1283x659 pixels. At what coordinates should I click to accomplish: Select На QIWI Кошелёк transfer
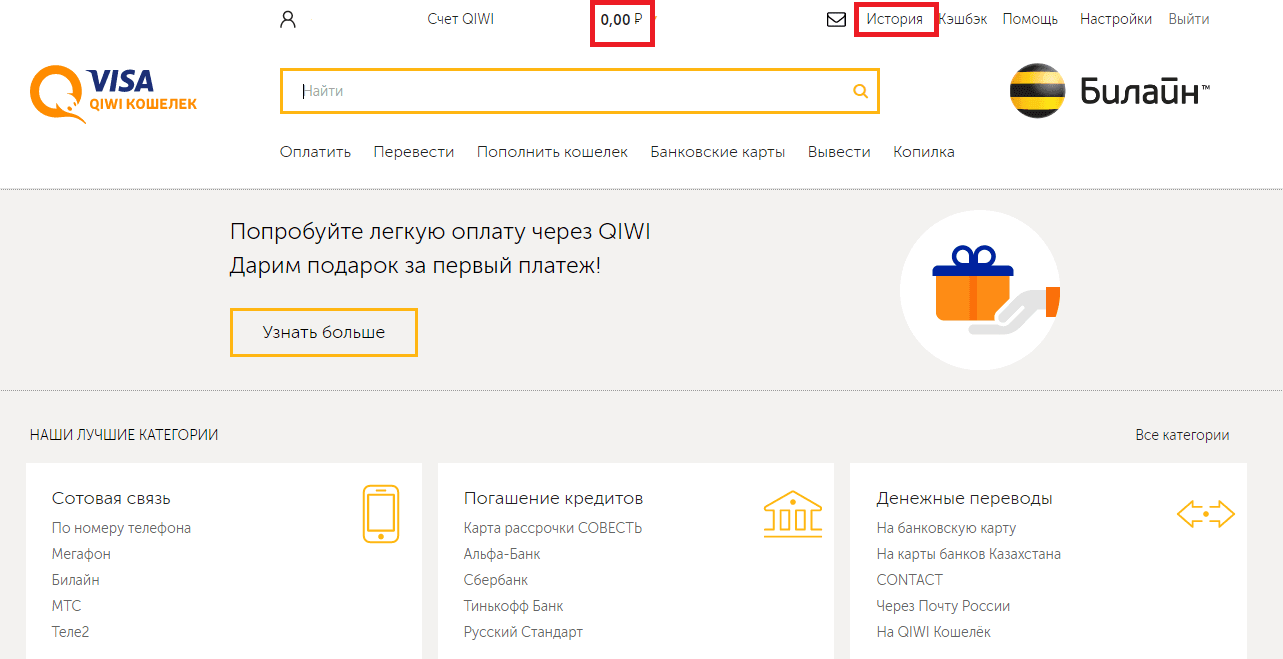point(934,632)
